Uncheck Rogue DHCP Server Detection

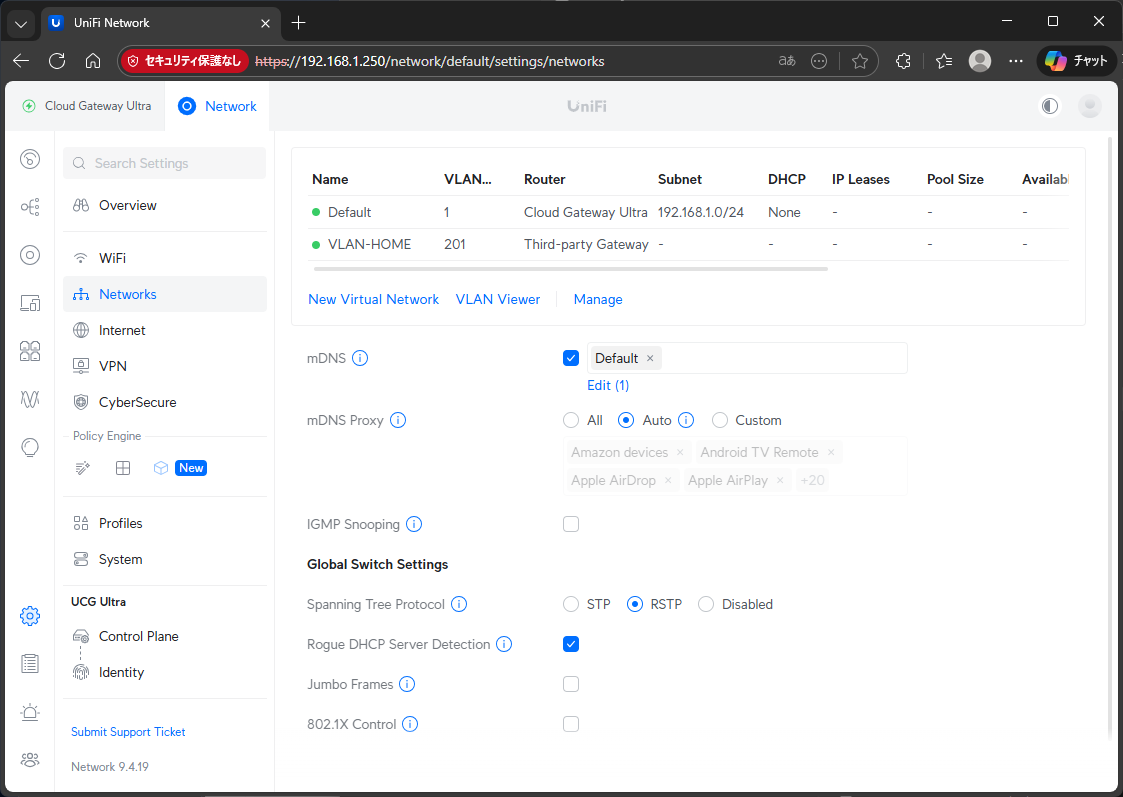[x=571, y=644]
